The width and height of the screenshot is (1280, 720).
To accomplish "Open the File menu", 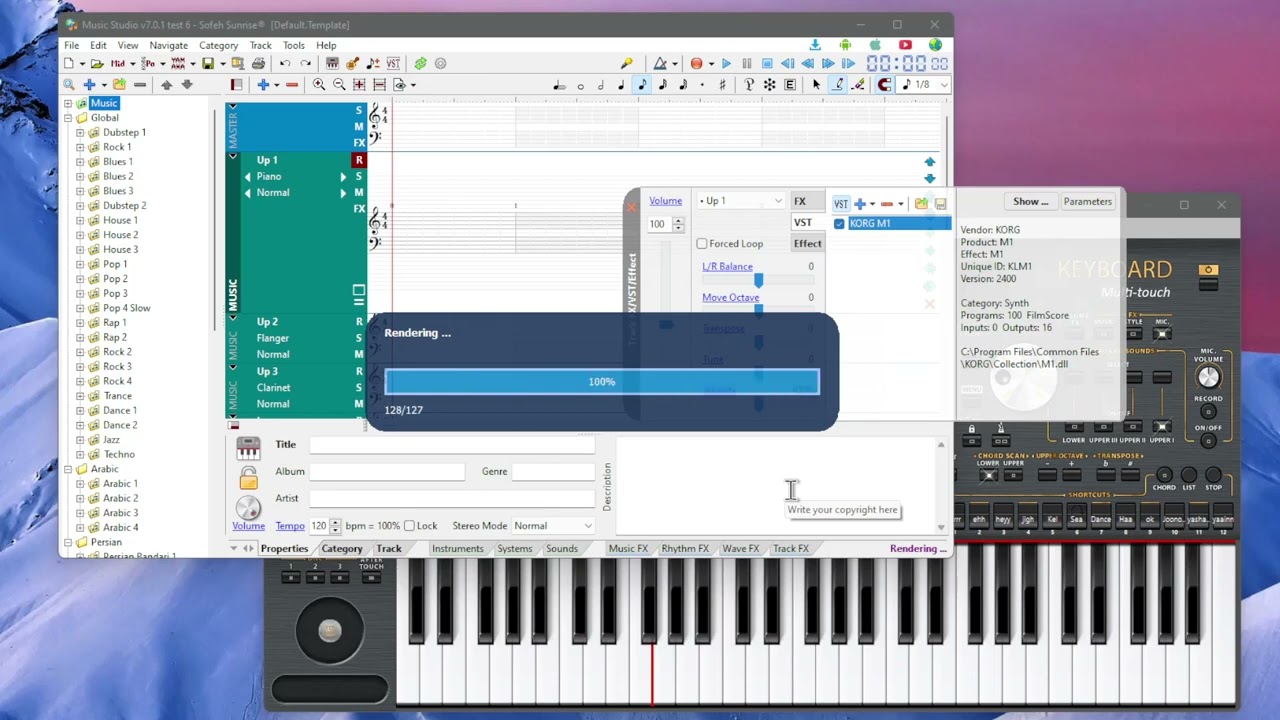I will 72,45.
